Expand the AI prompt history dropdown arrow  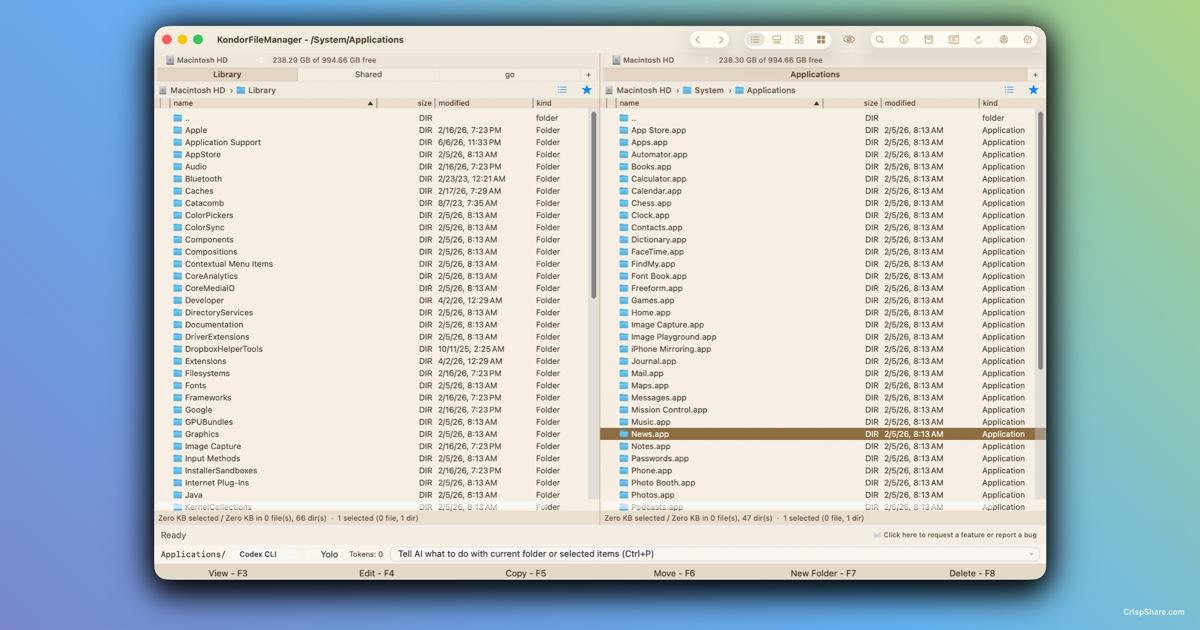1032,554
